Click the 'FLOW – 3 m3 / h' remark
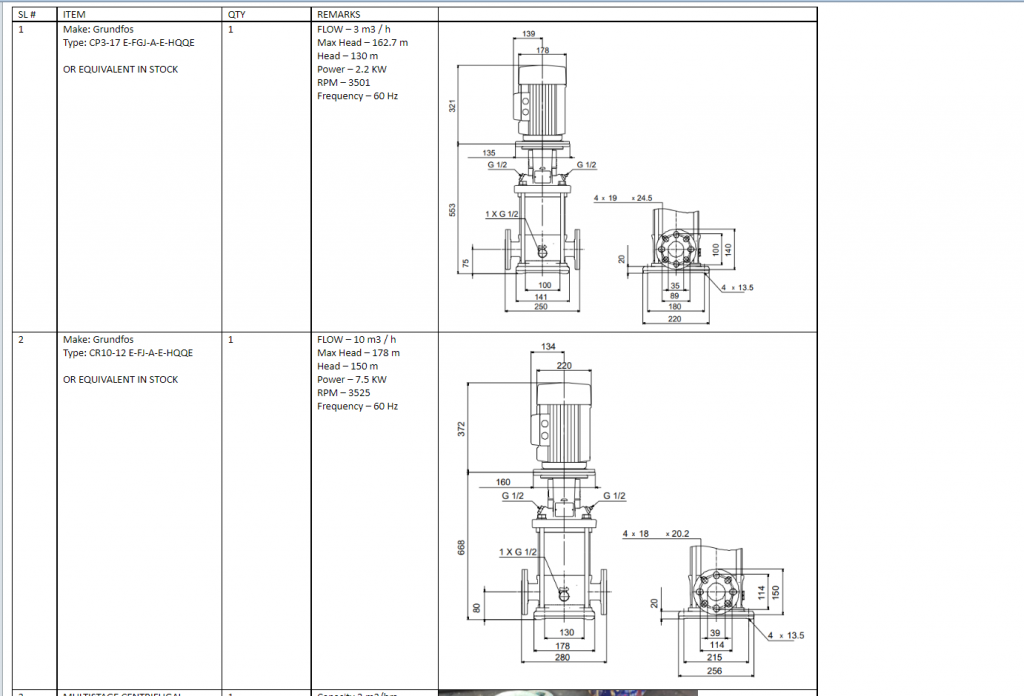Image resolution: width=1024 pixels, height=696 pixels. pyautogui.click(x=356, y=30)
